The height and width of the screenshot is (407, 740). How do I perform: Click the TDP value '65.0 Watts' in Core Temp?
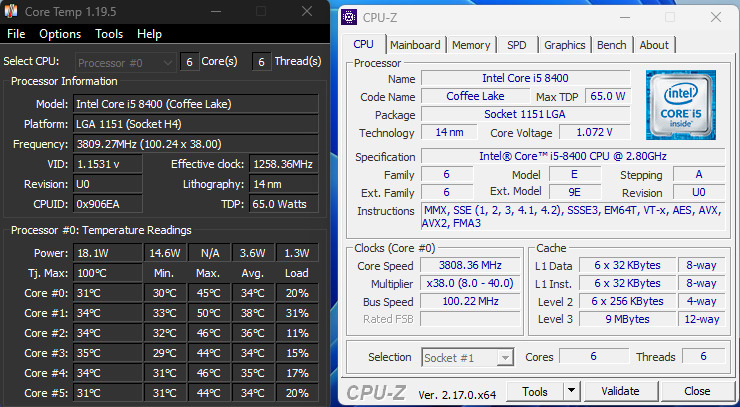[x=284, y=204]
